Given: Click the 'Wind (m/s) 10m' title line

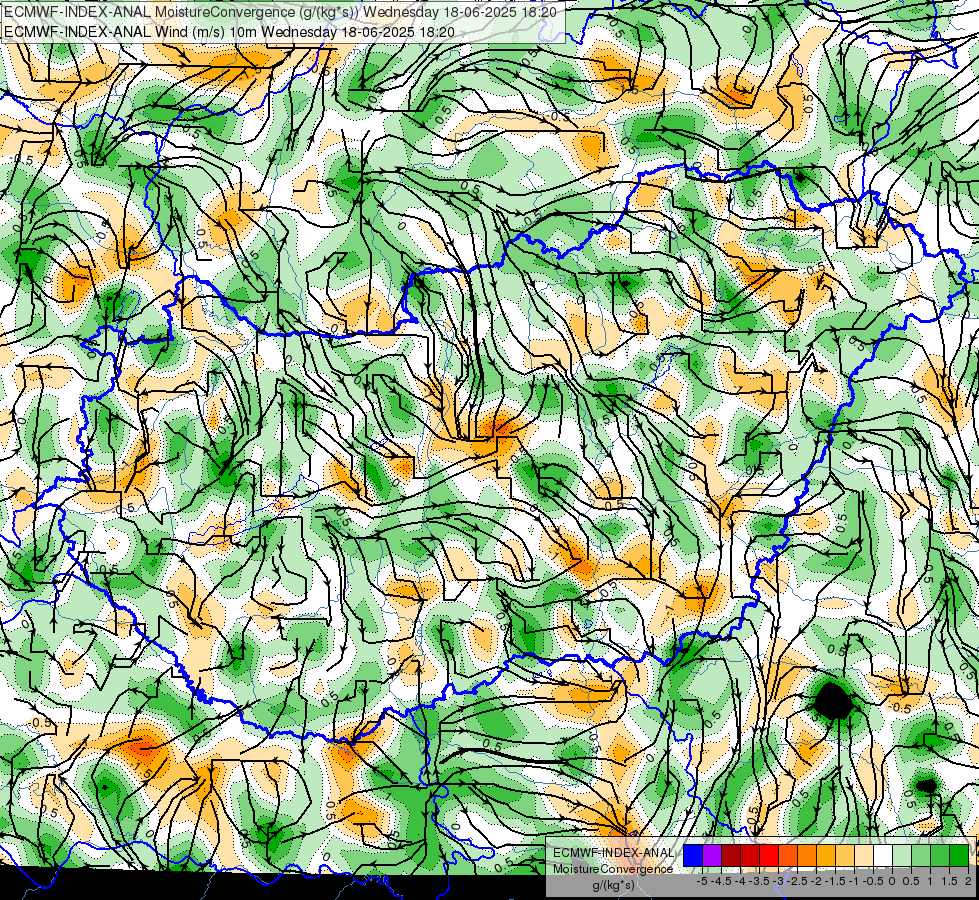Looking at the screenshot, I should tap(229, 31).
